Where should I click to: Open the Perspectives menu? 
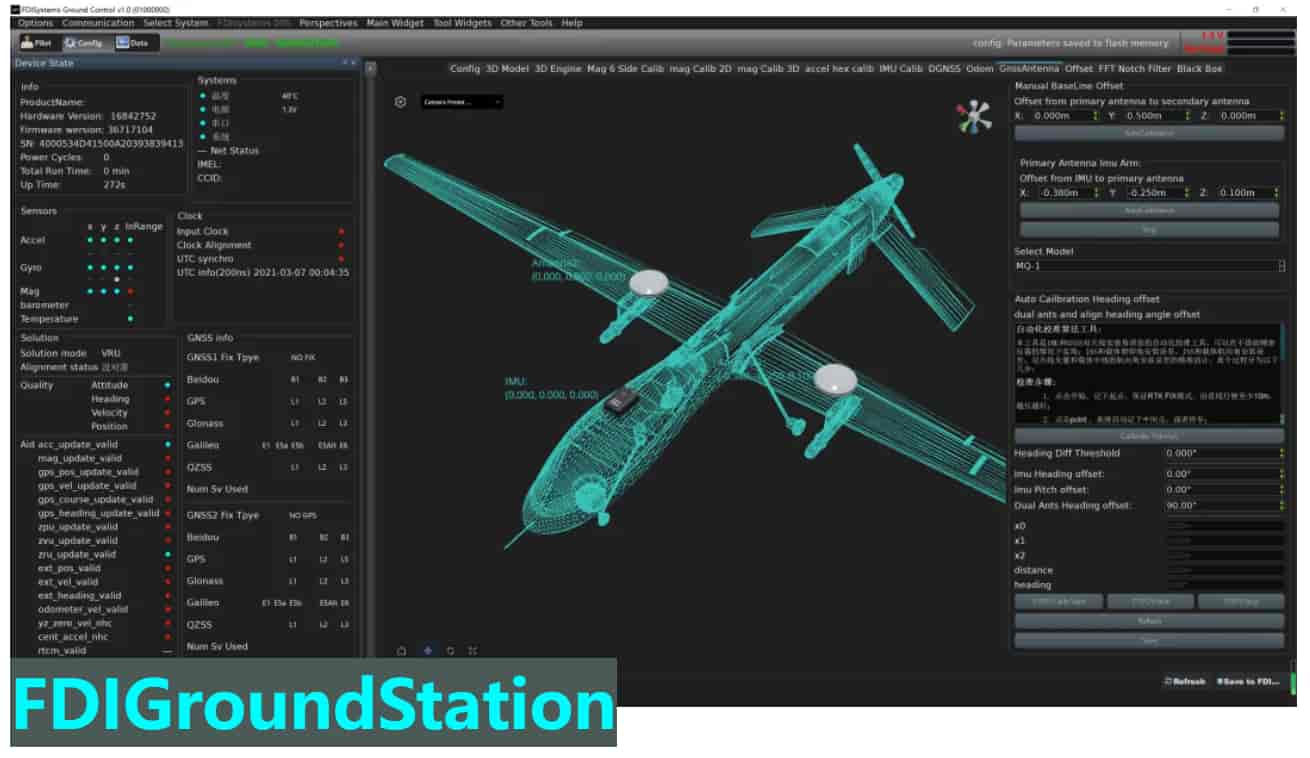click(x=328, y=23)
